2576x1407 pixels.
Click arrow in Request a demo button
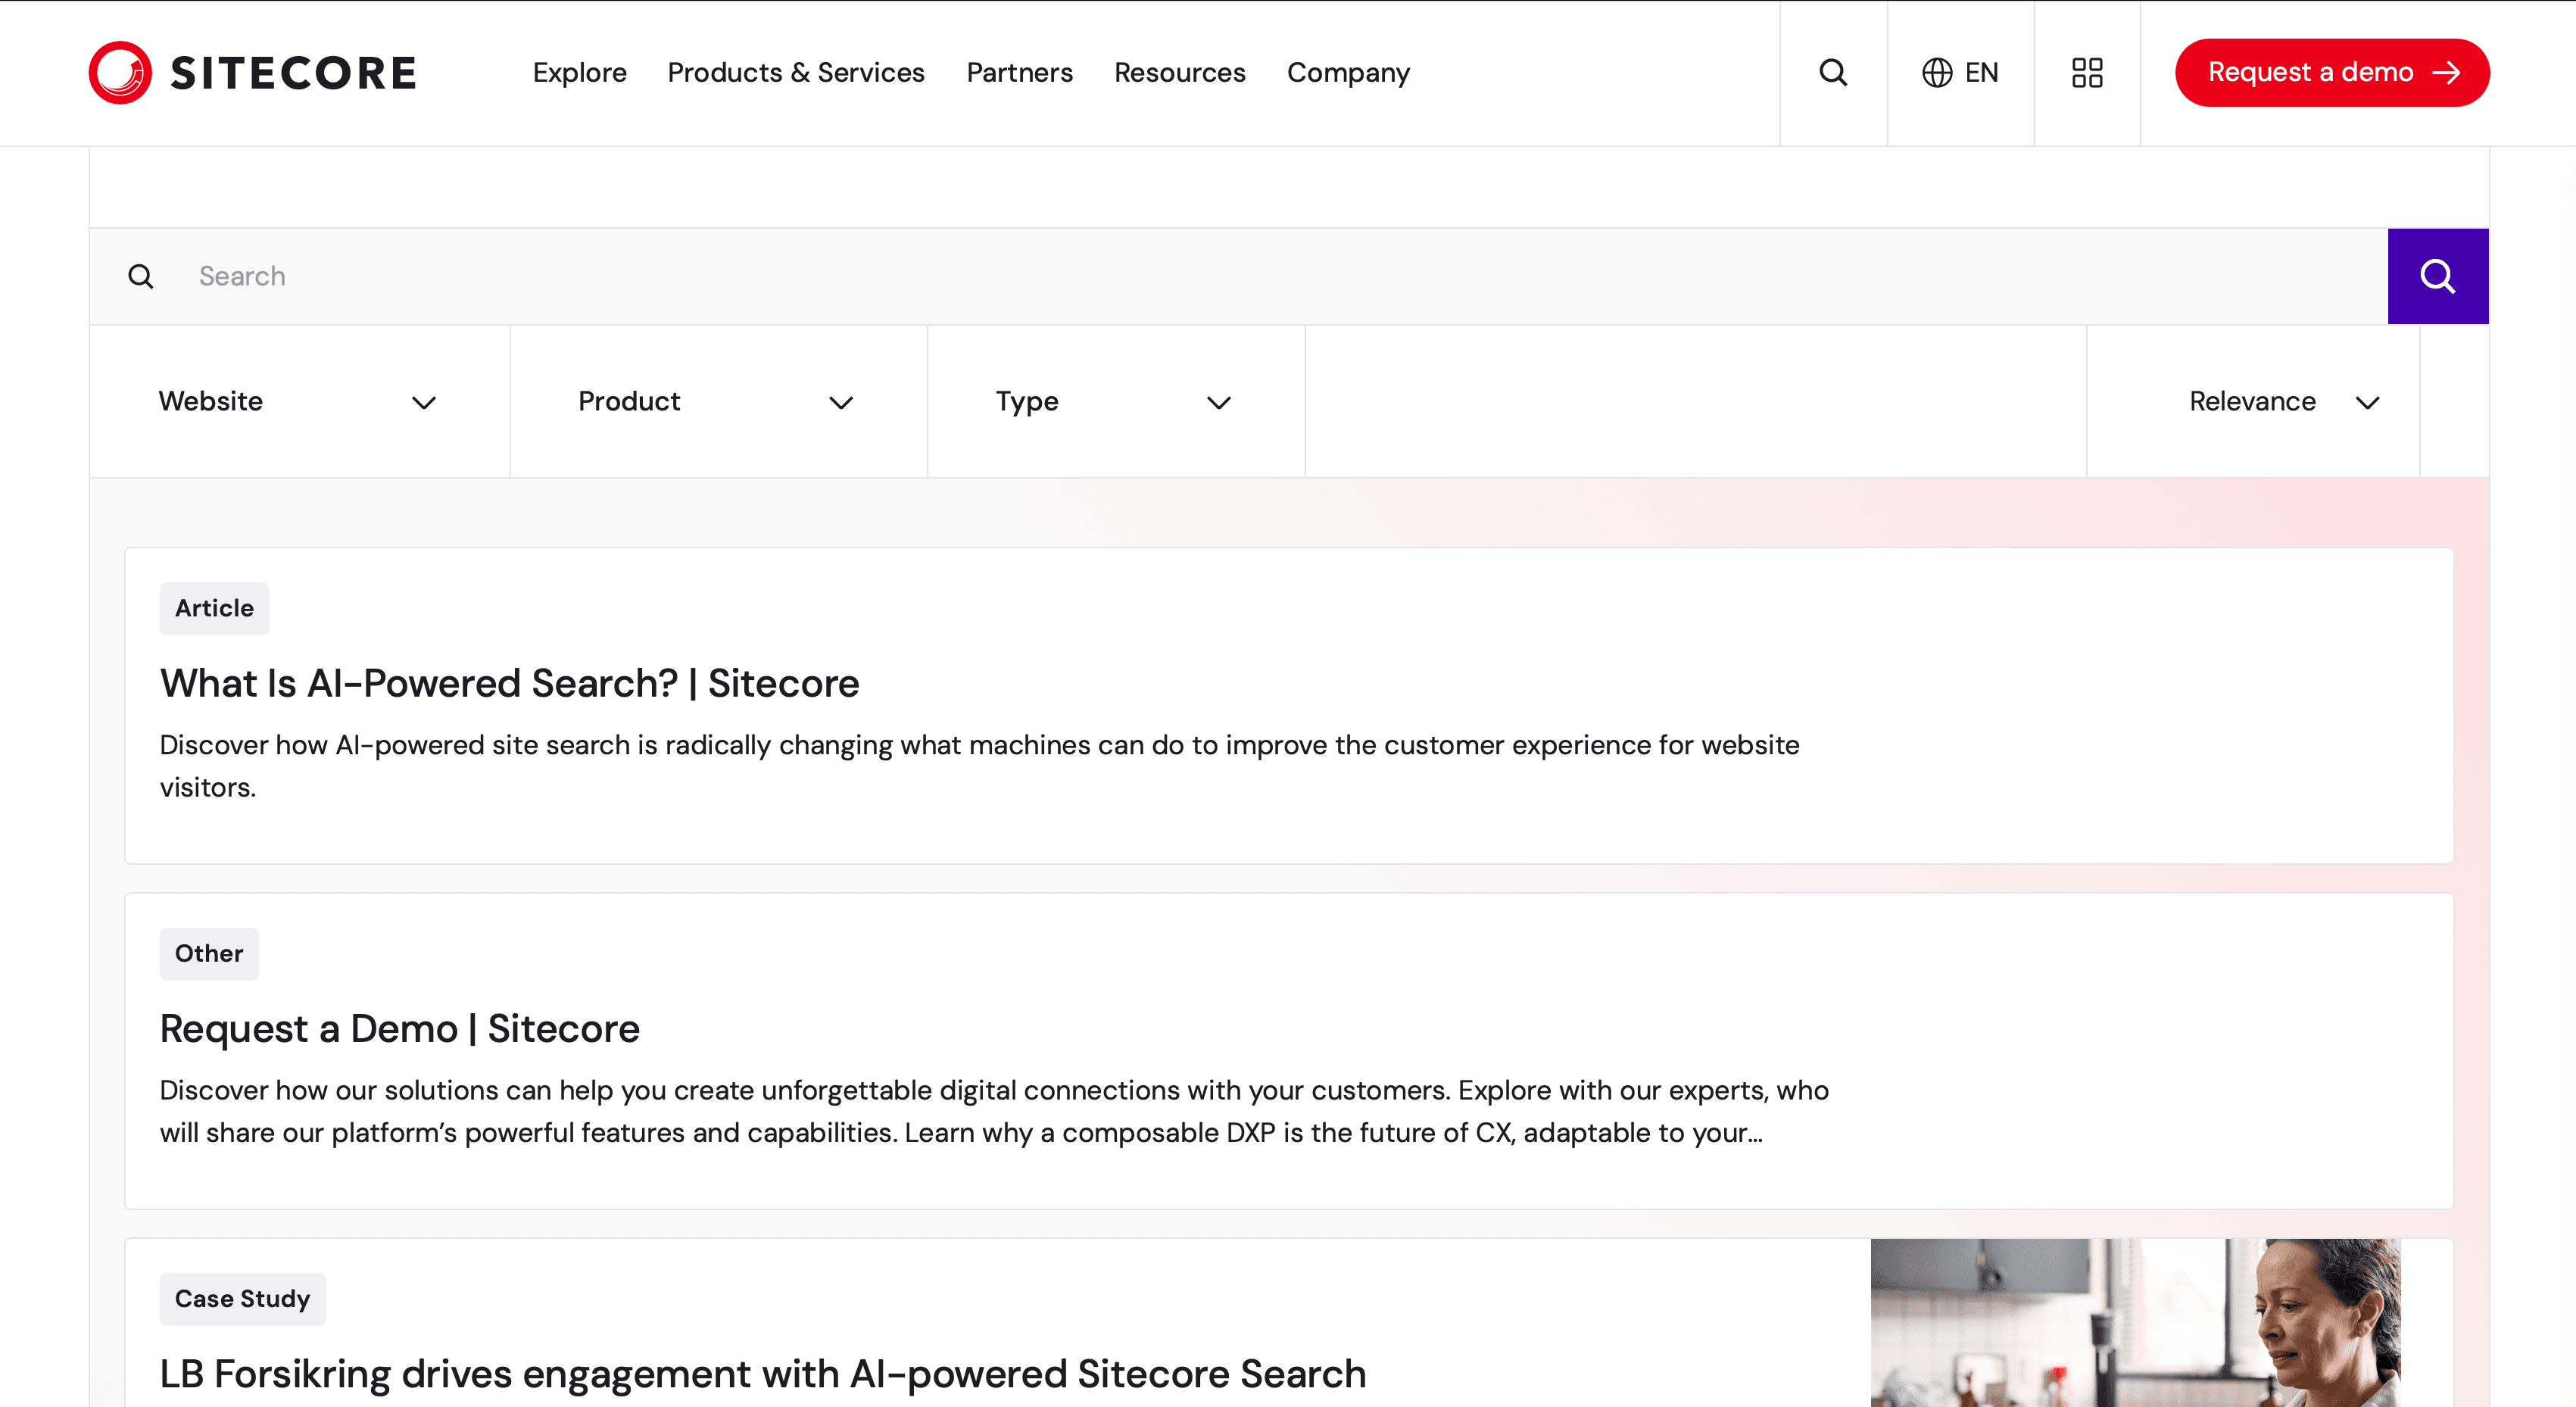click(2446, 73)
